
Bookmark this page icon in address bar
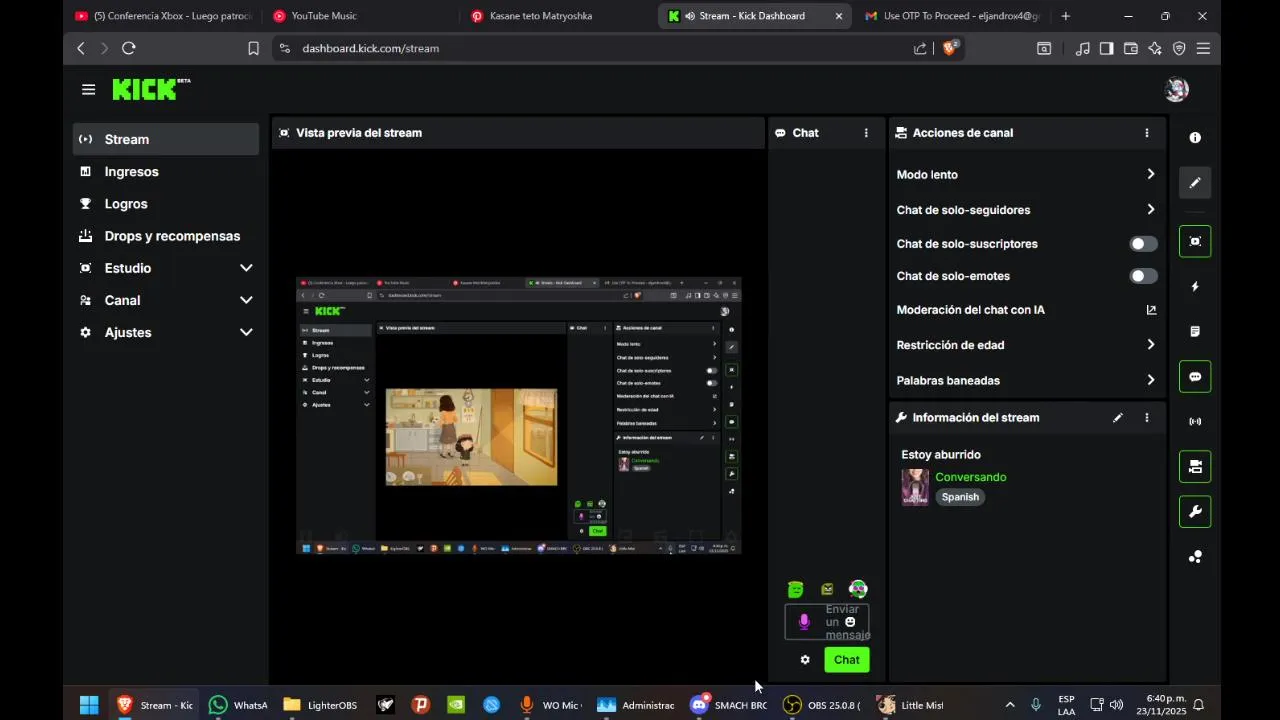(x=253, y=48)
